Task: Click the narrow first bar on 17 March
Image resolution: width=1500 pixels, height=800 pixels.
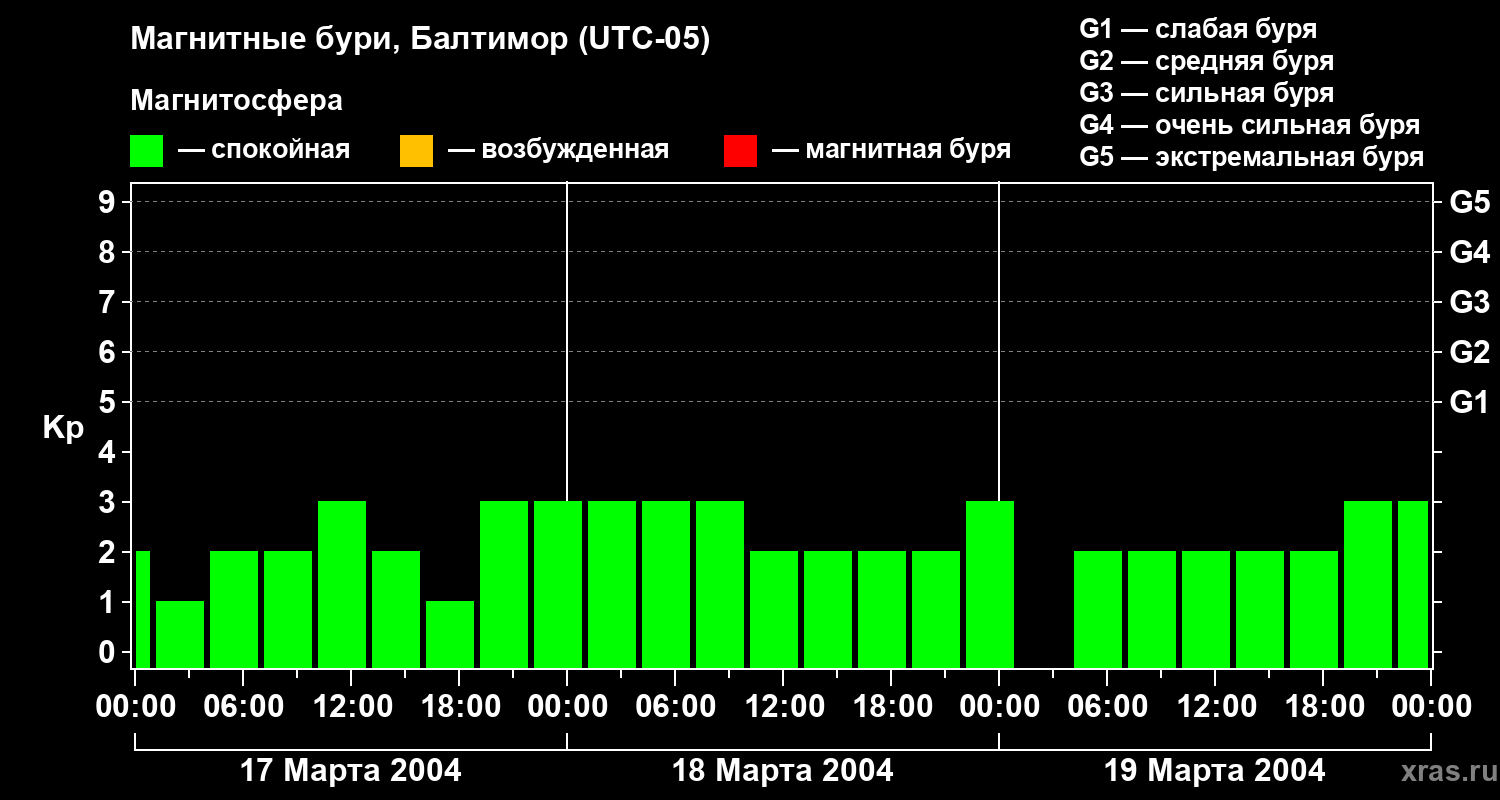Action: coord(142,608)
